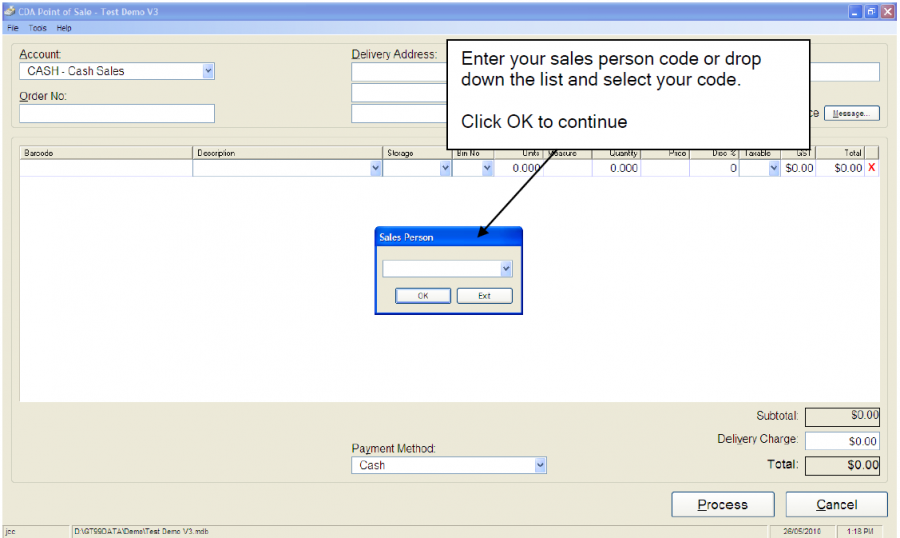The width and height of the screenshot is (900, 538).
Task: Expand the Bin No dropdown
Action: point(487,169)
